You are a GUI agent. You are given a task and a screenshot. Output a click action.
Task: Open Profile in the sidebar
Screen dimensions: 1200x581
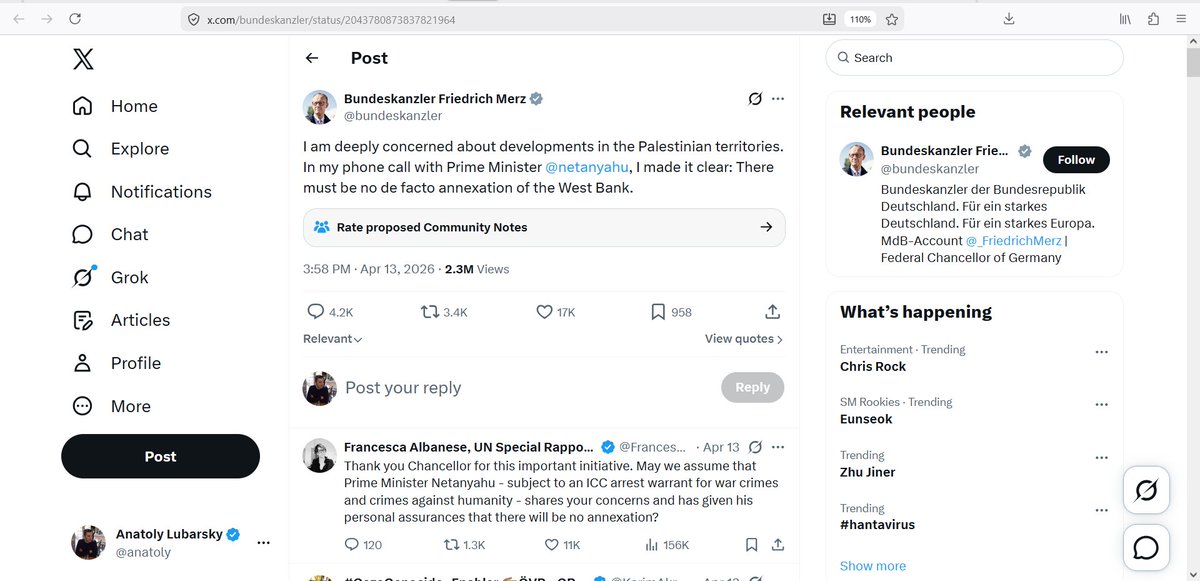click(116, 363)
